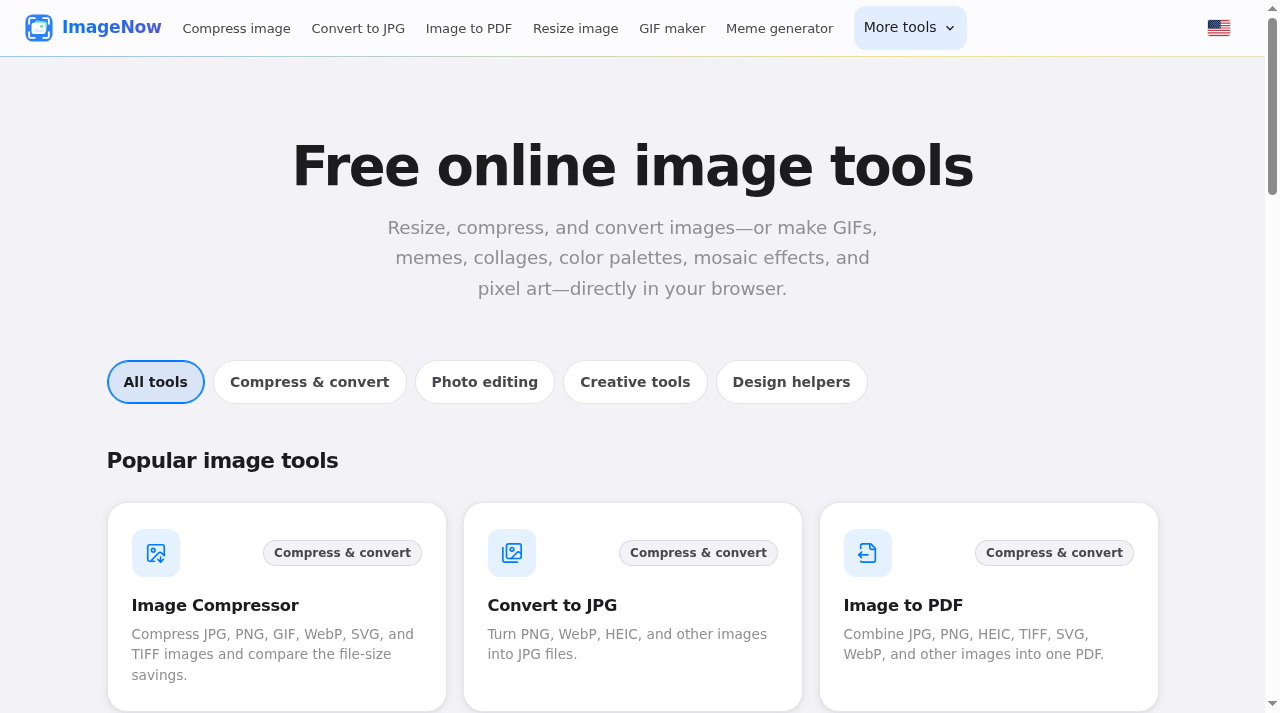Open the Image to PDF card title
Image resolution: width=1280 pixels, height=713 pixels.
903,605
